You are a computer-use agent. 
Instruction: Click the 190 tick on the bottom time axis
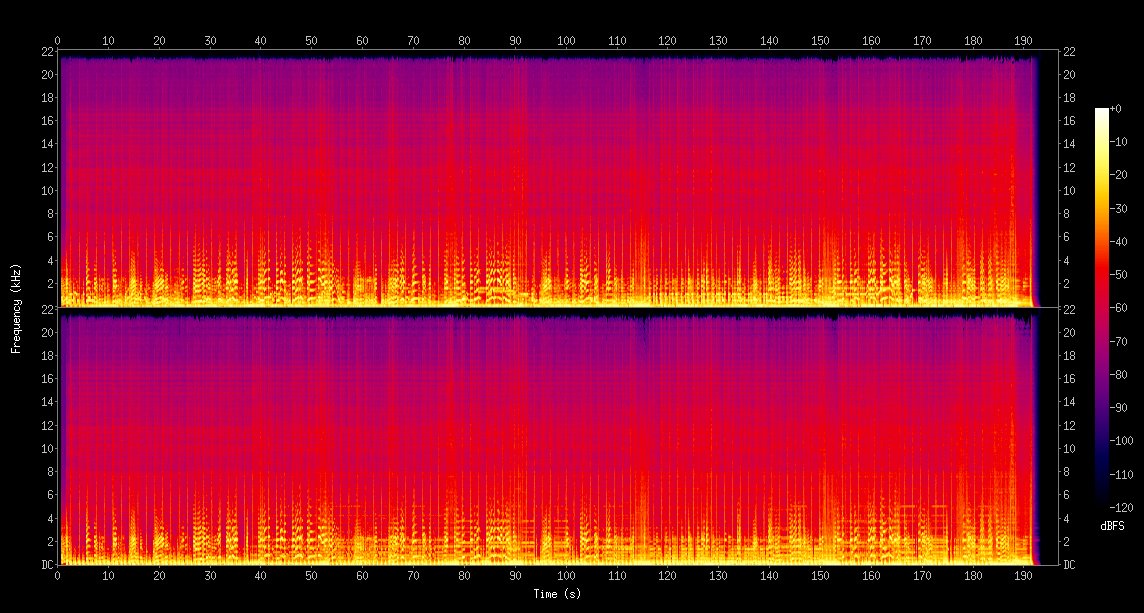pos(1023,577)
